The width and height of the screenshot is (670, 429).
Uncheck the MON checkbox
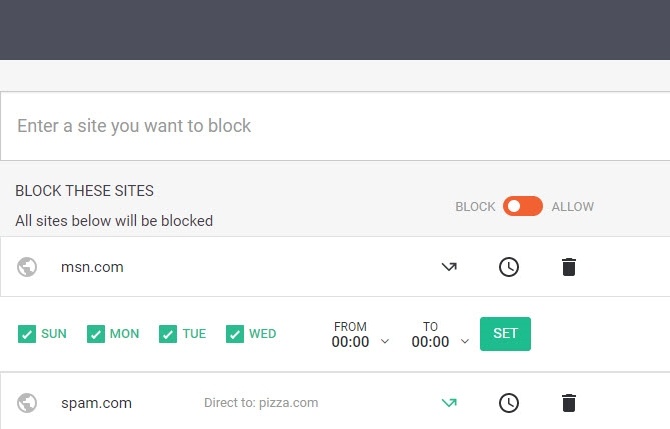[96, 334]
